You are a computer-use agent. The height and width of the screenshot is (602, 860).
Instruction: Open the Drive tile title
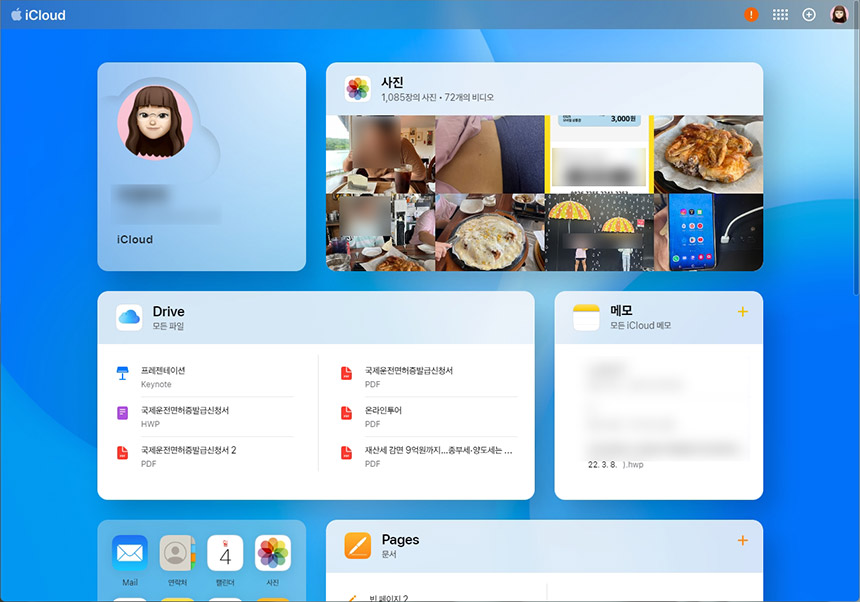[168, 311]
